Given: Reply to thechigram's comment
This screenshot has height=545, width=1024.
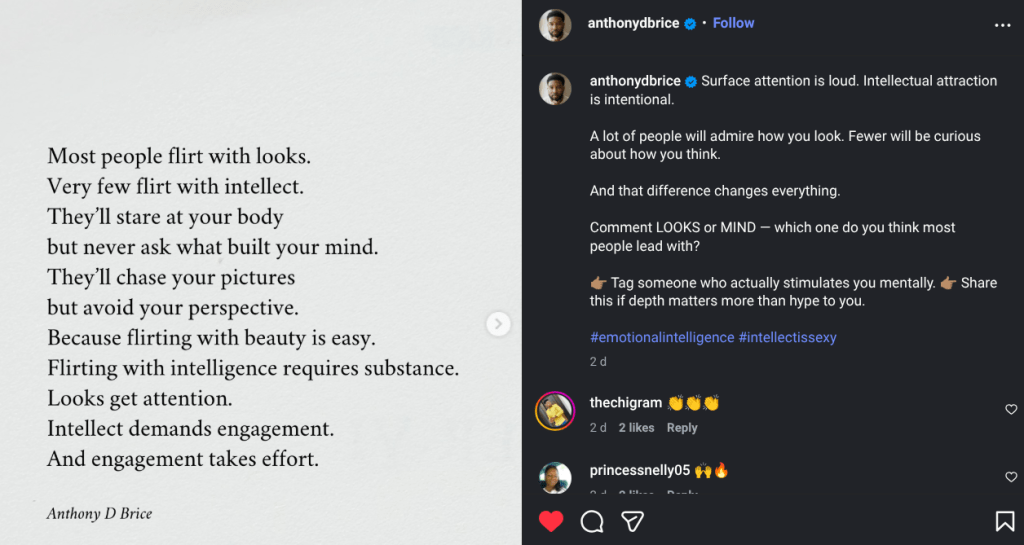Looking at the screenshot, I should pos(682,428).
